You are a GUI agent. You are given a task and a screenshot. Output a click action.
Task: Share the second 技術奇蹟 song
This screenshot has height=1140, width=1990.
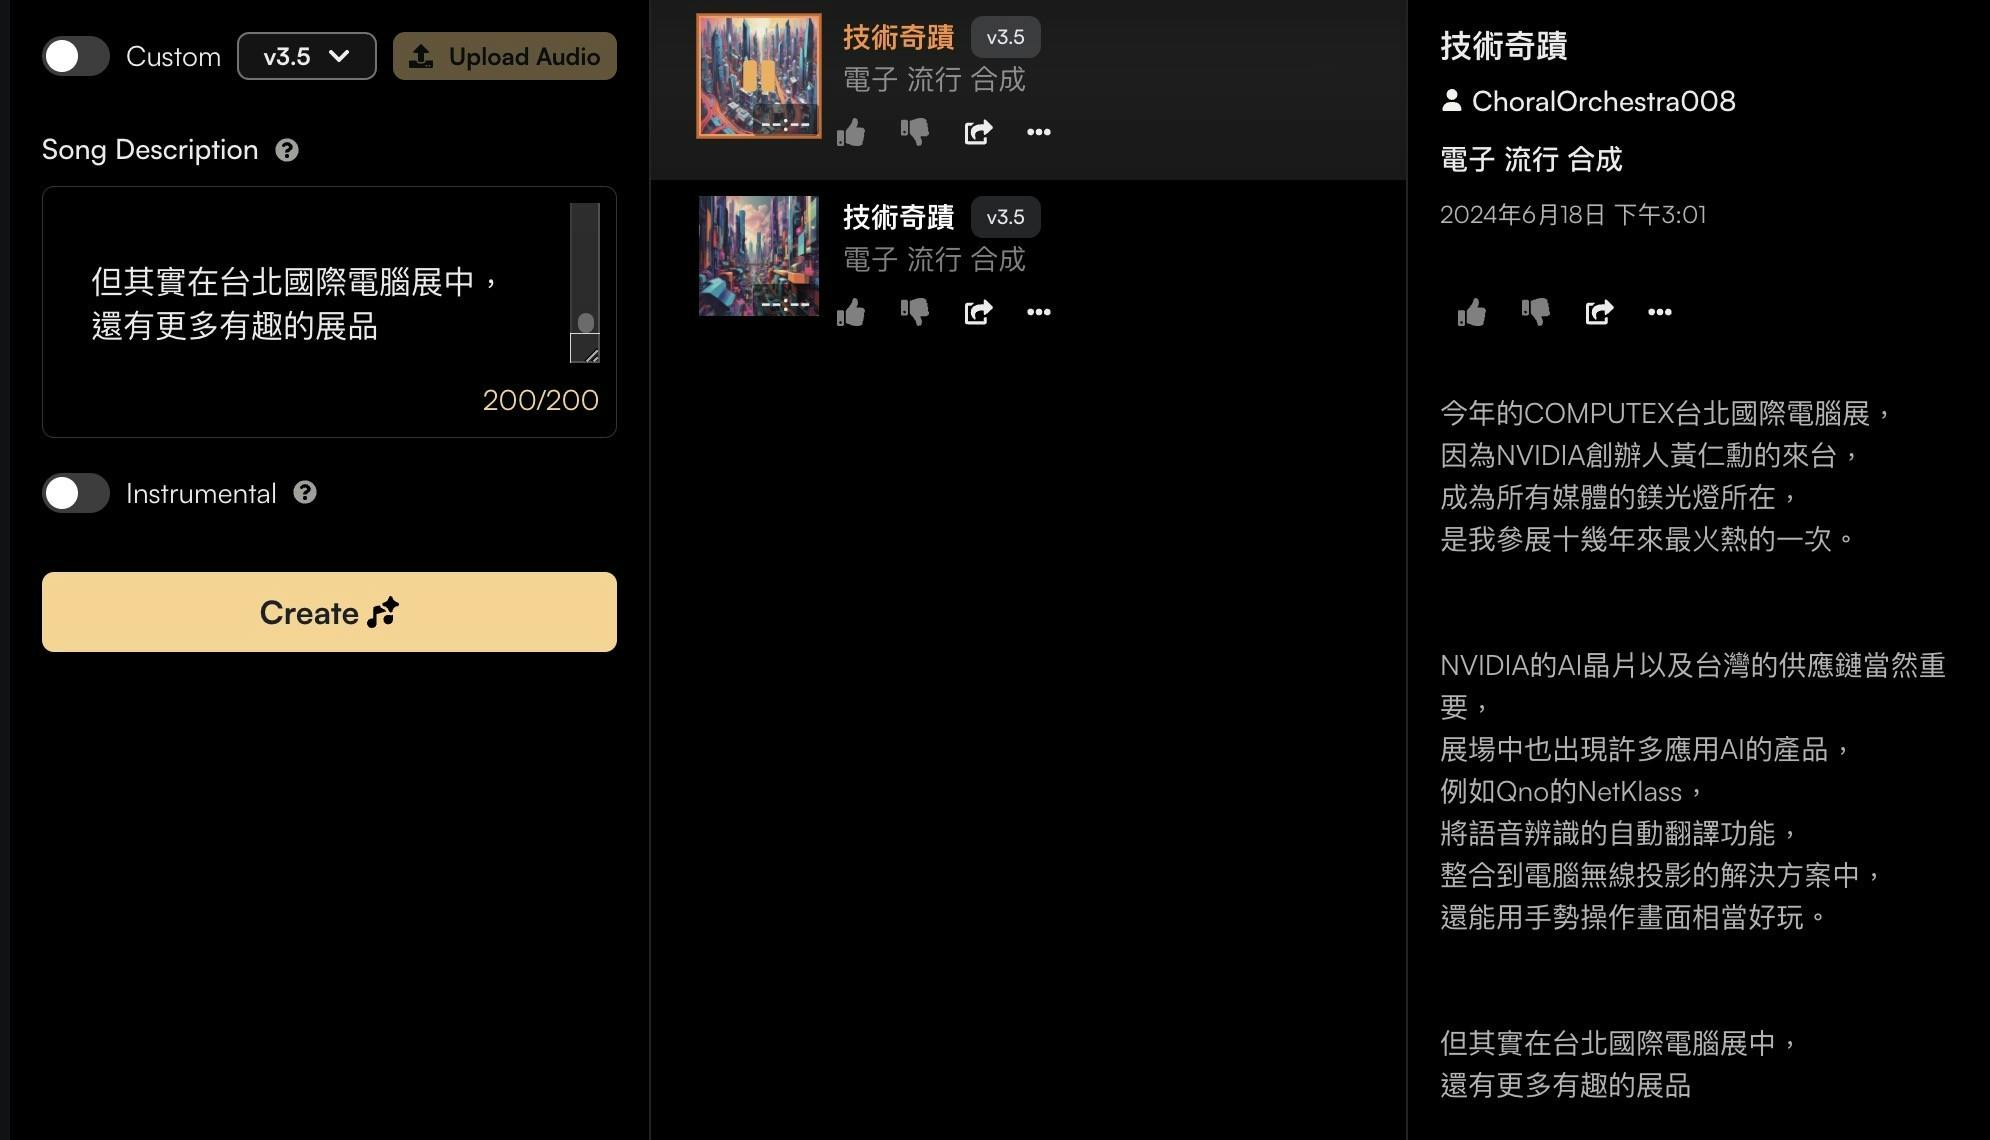[x=978, y=312]
